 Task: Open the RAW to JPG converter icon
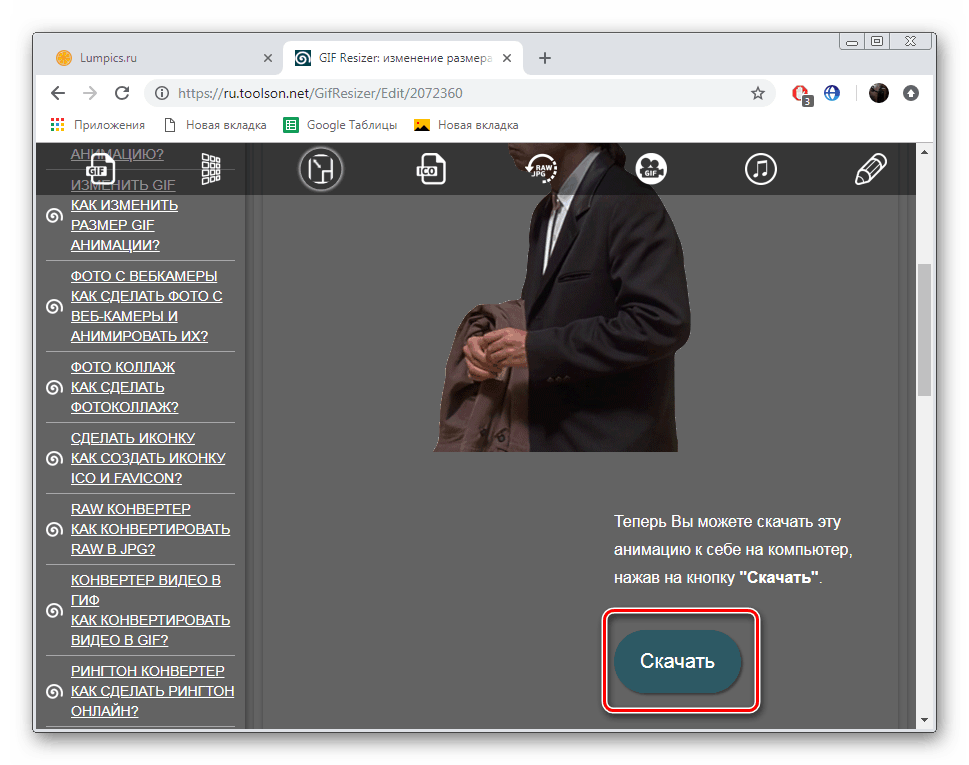[541, 169]
